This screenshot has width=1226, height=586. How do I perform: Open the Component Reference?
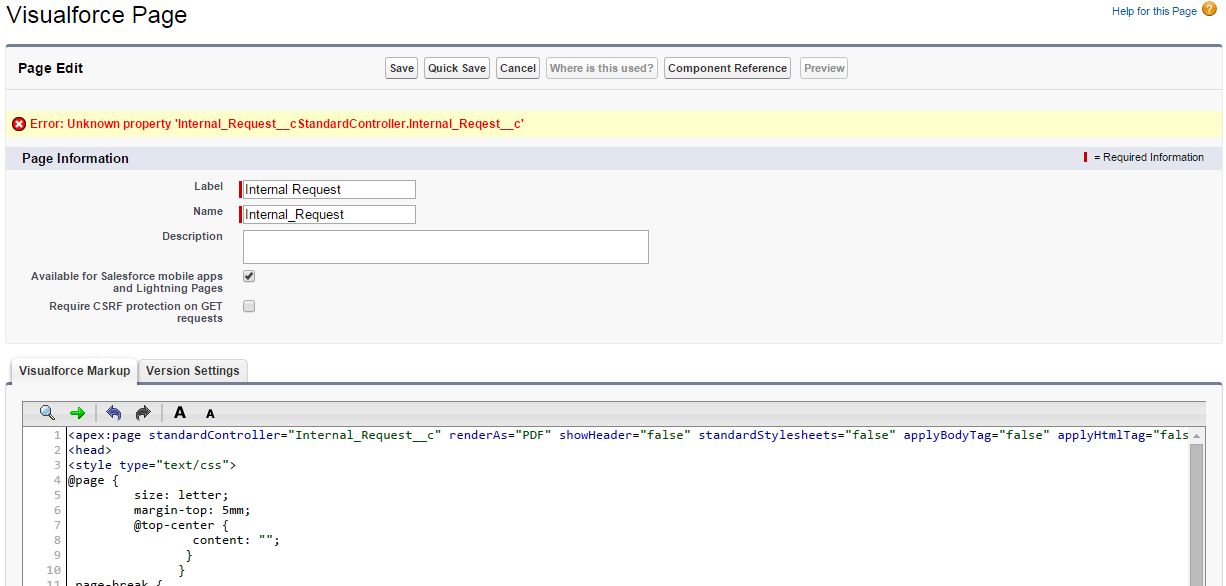[x=727, y=68]
